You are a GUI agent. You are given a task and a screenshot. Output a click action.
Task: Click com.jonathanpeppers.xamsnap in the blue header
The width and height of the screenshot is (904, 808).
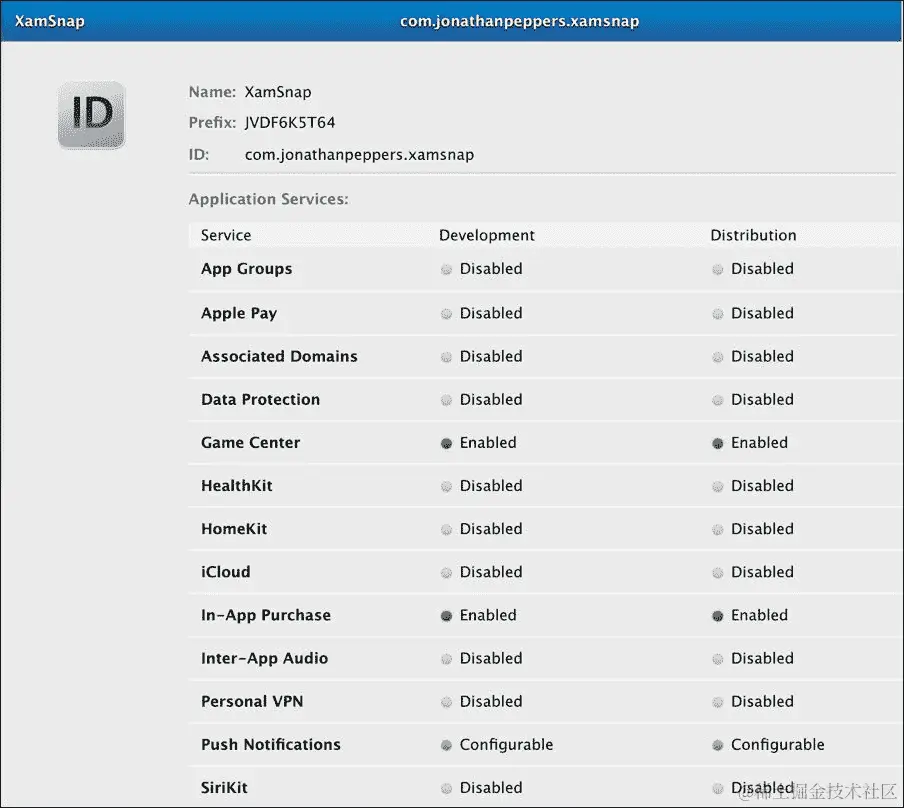pos(519,21)
